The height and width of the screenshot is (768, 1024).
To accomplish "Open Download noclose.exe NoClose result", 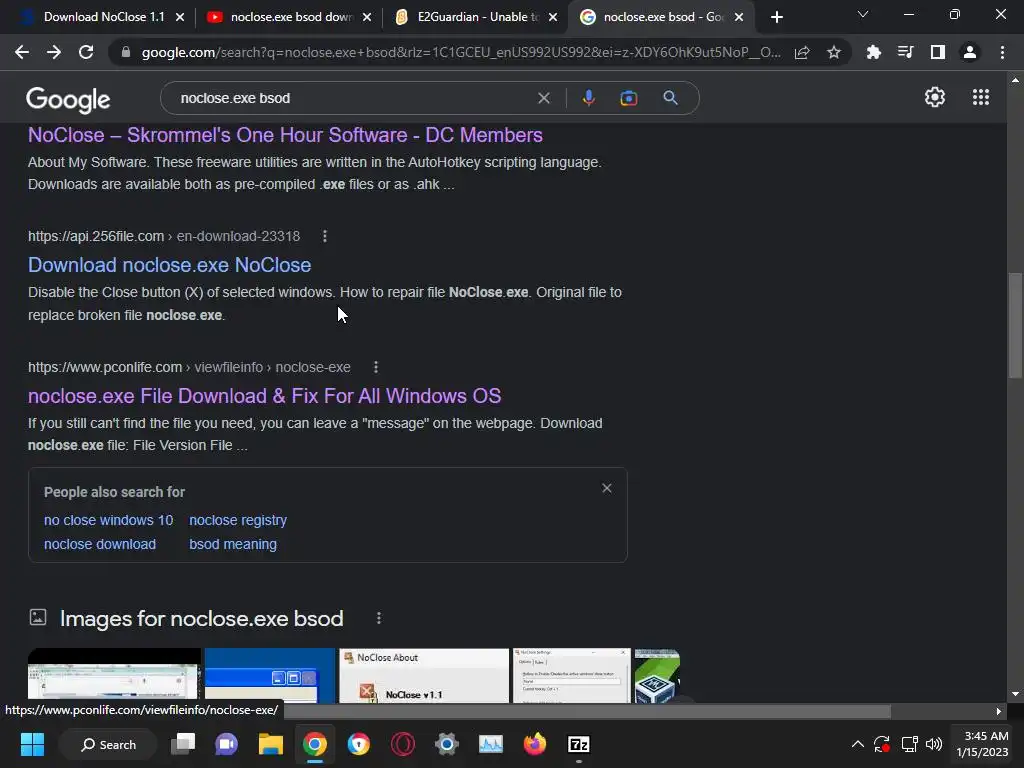I will pos(170,265).
